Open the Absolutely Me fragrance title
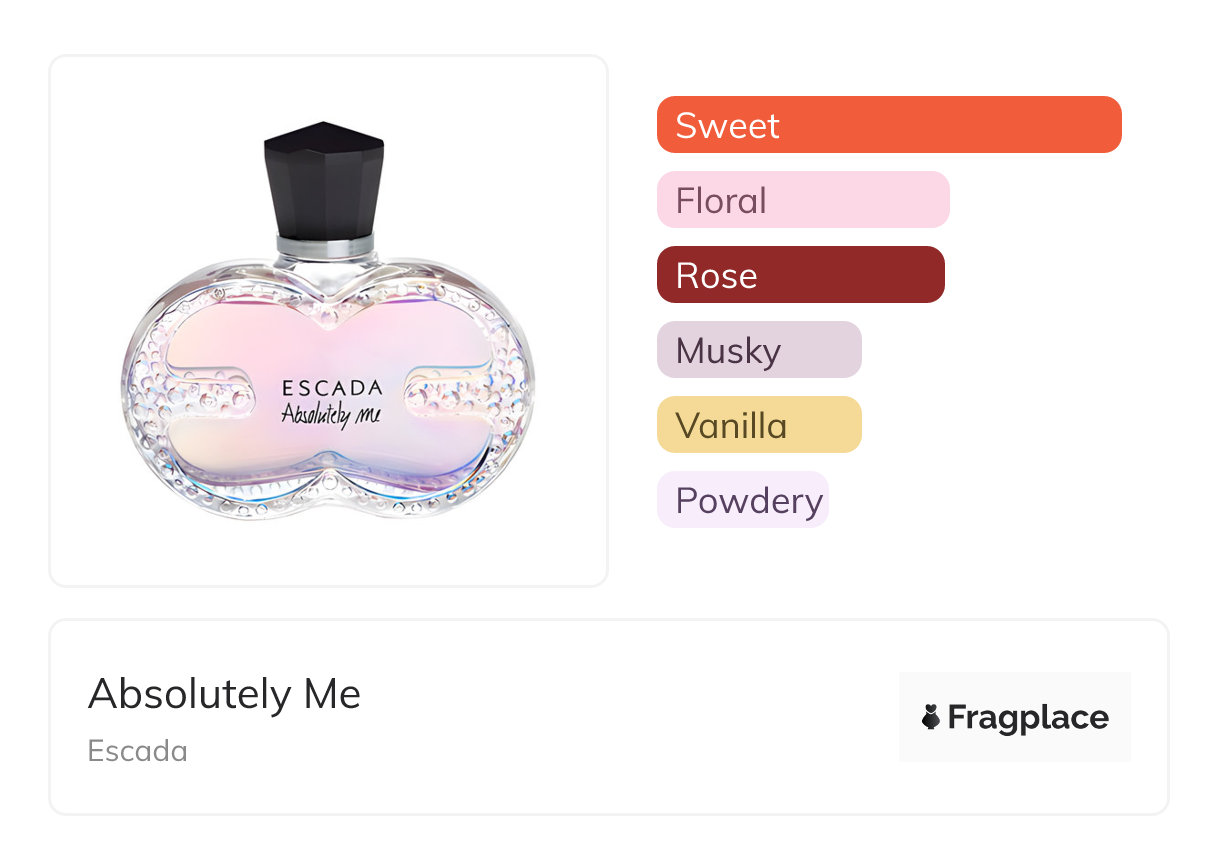This screenshot has width=1218, height=864. [224, 694]
